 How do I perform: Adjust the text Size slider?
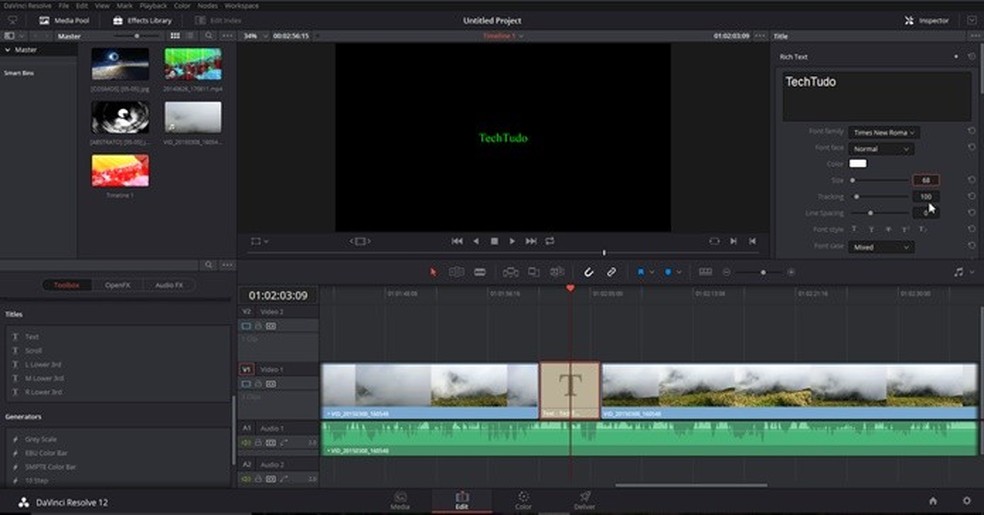tap(880, 180)
